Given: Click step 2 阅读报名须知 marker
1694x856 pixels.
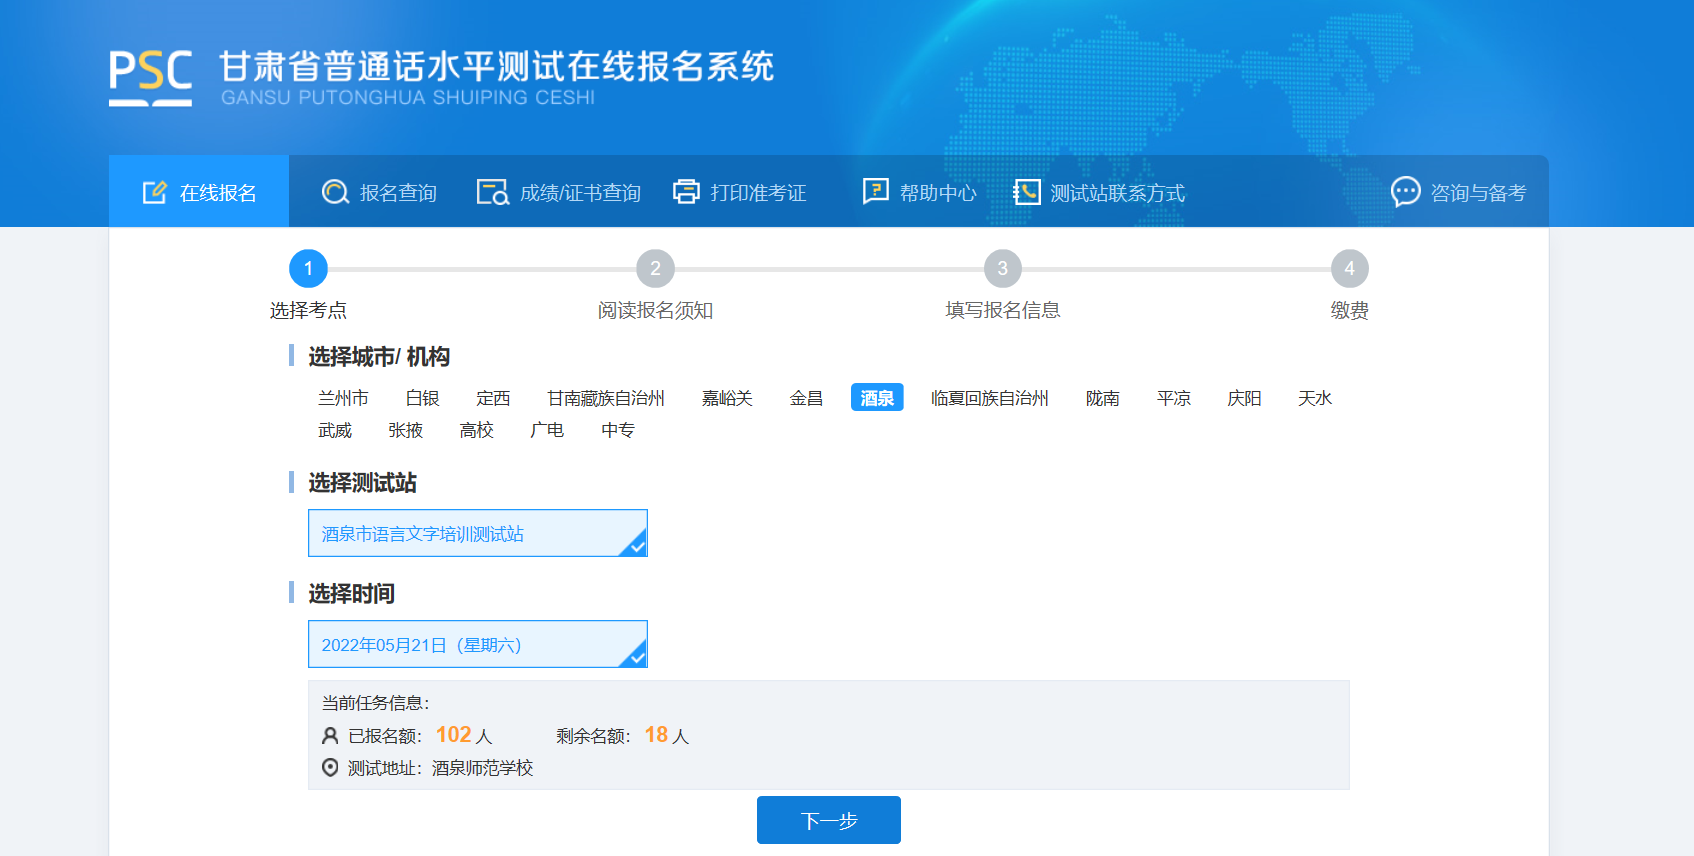Looking at the screenshot, I should click(x=655, y=268).
